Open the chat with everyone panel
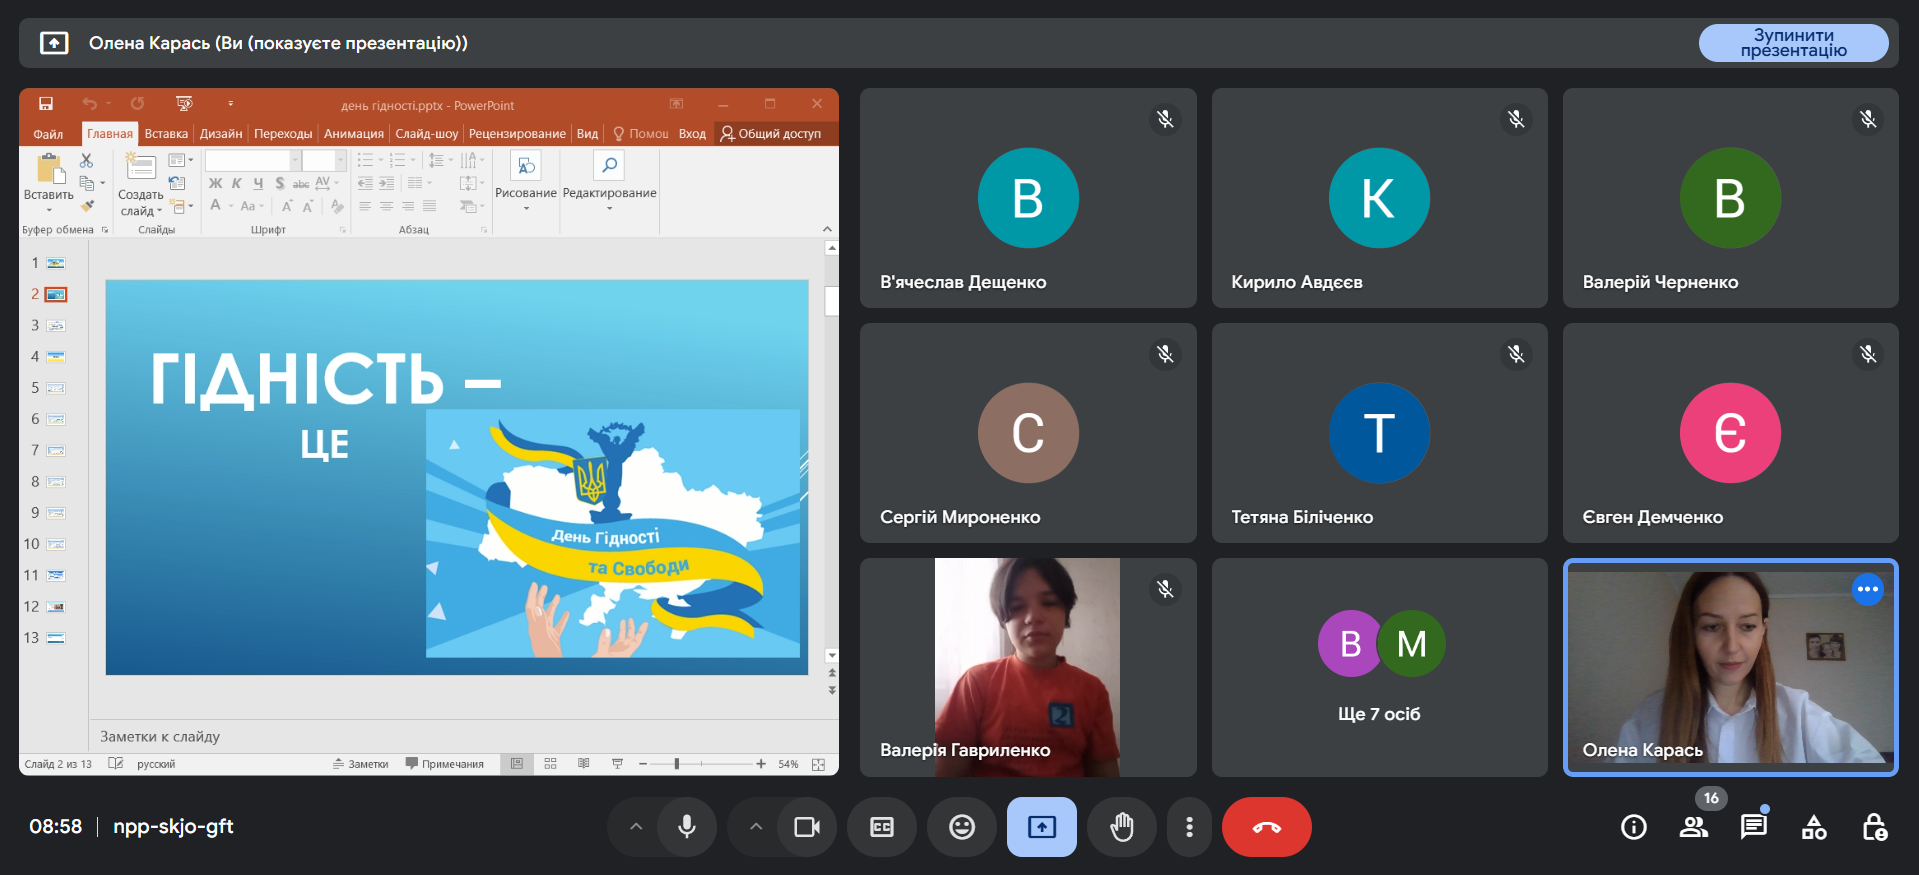The height and width of the screenshot is (875, 1919). click(x=1753, y=827)
